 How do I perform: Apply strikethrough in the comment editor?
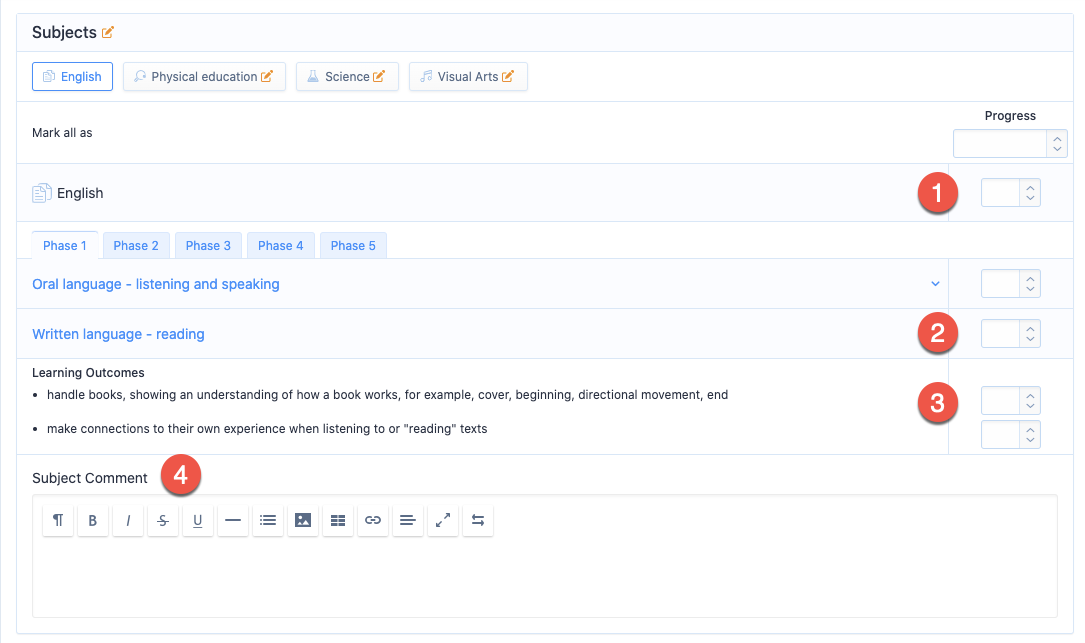tap(163, 520)
